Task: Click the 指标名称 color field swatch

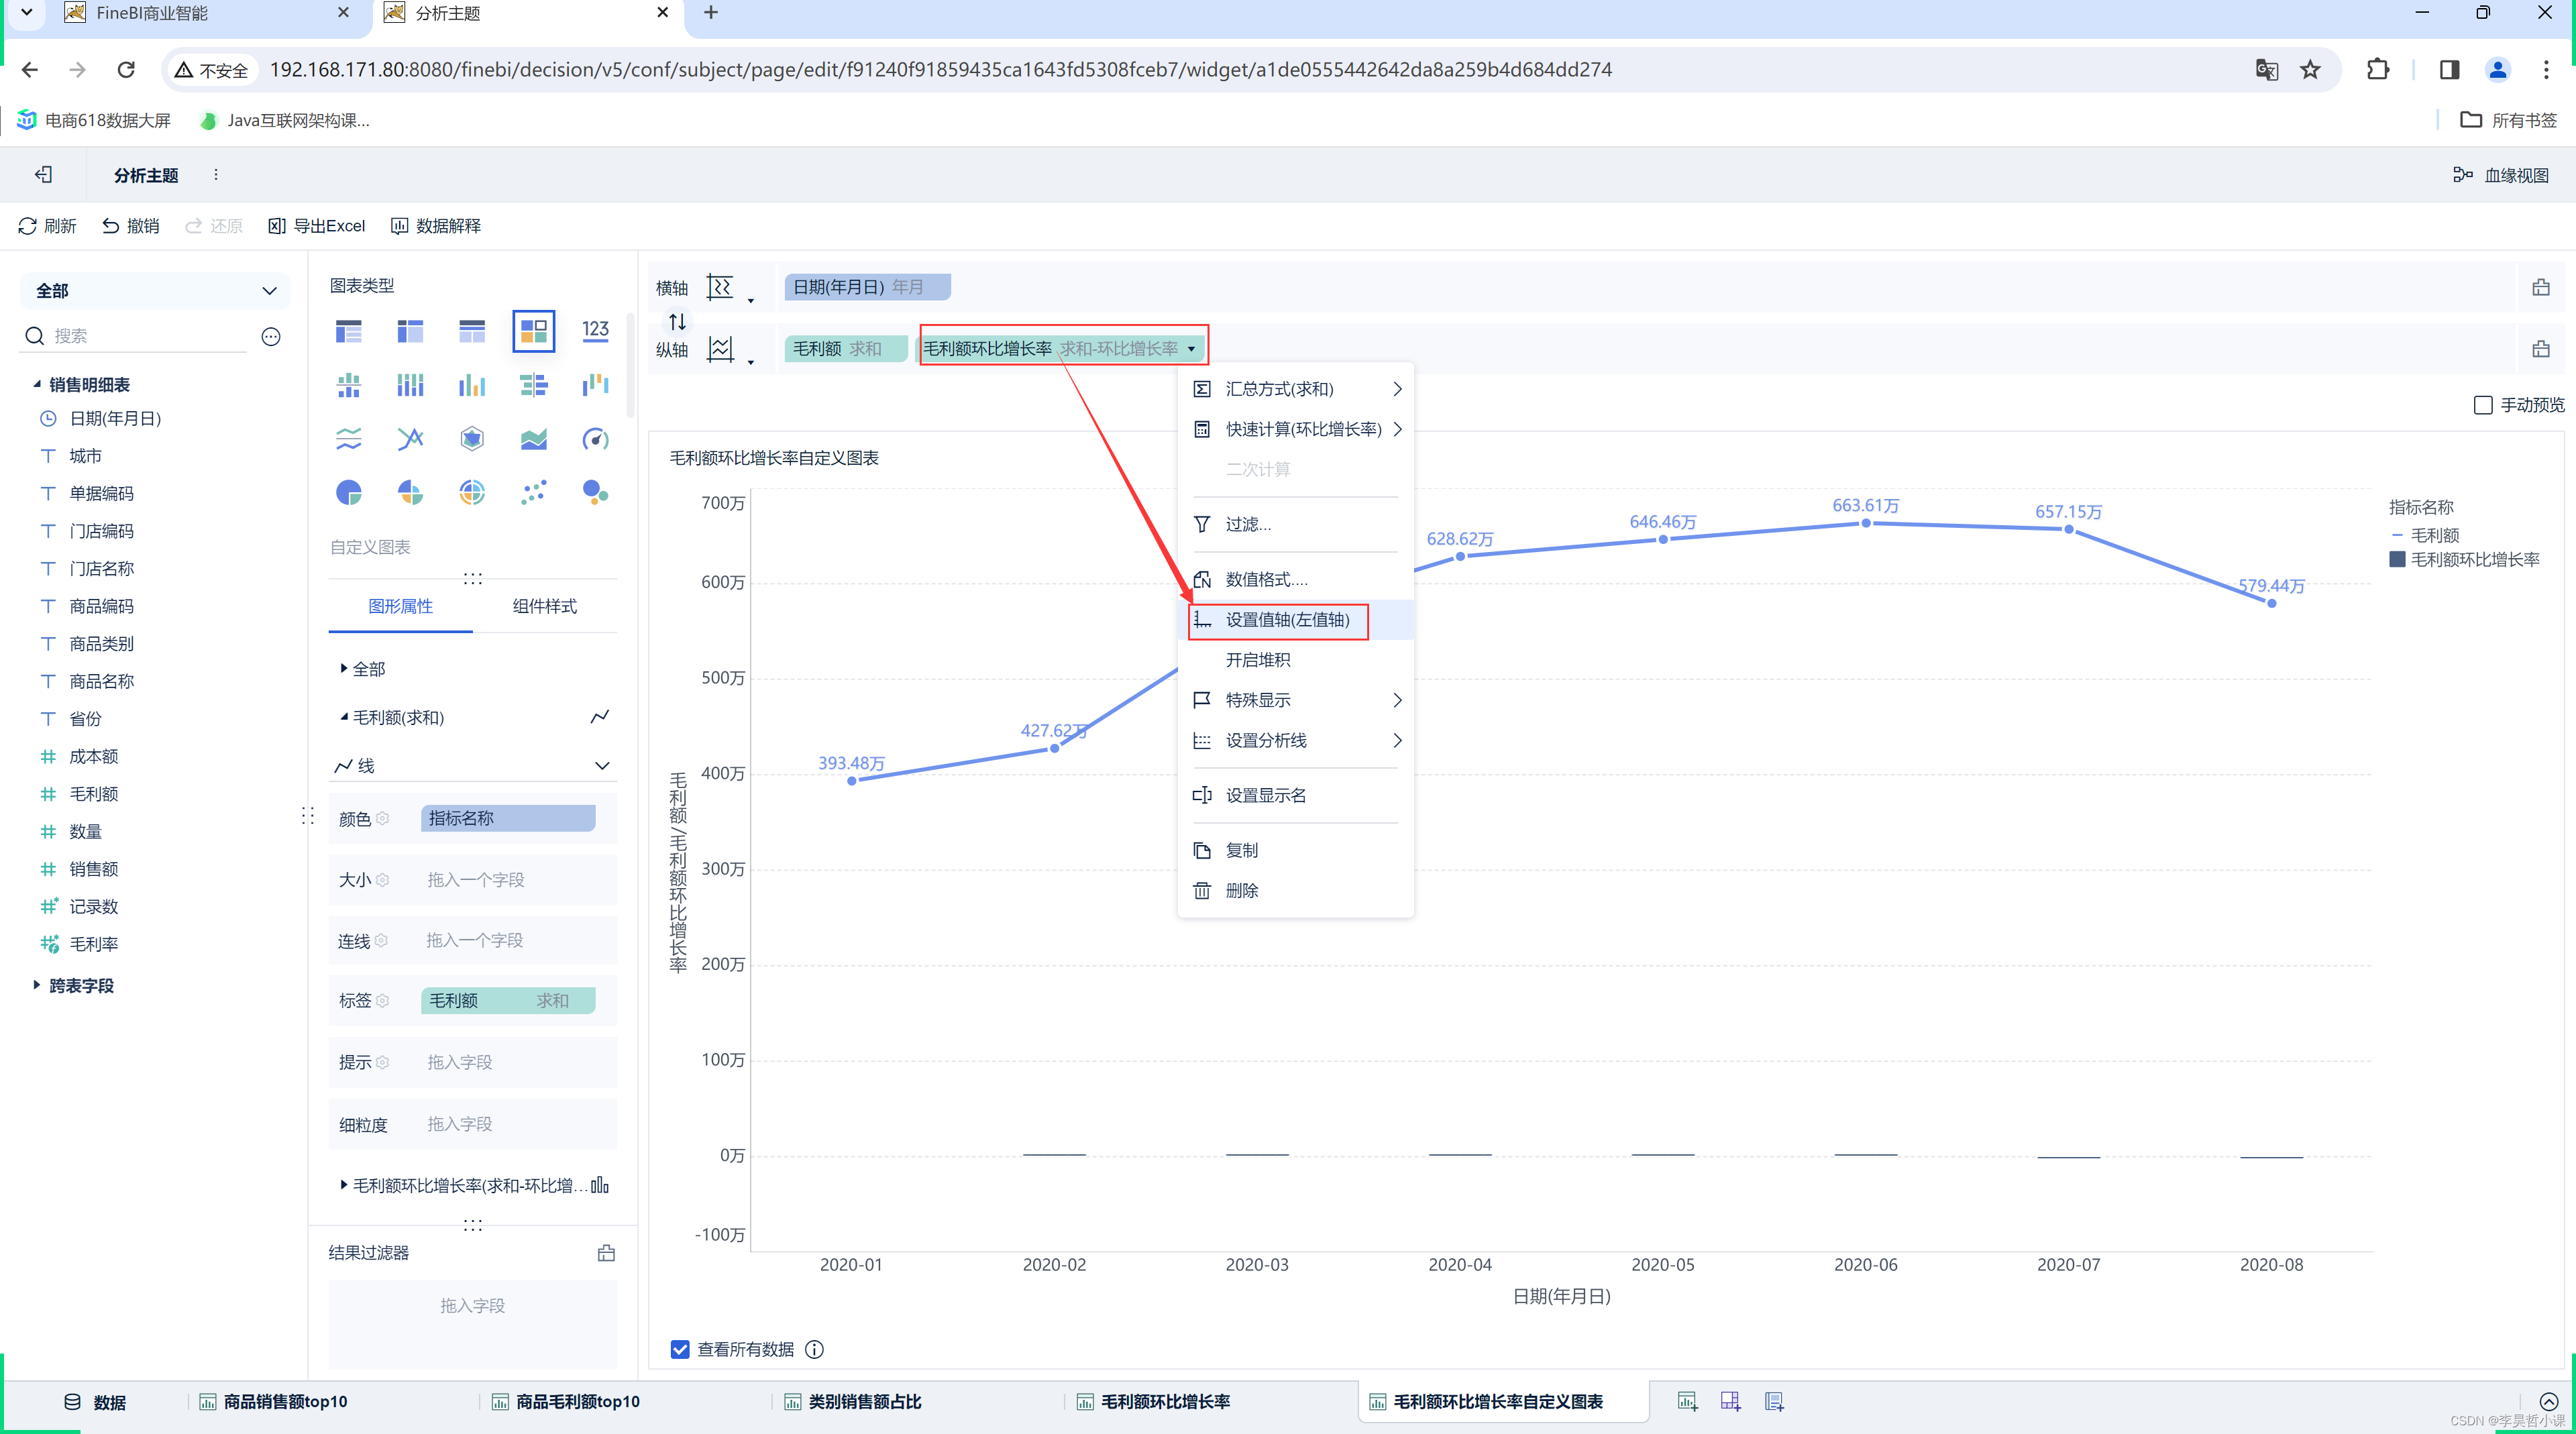Action: (508, 818)
